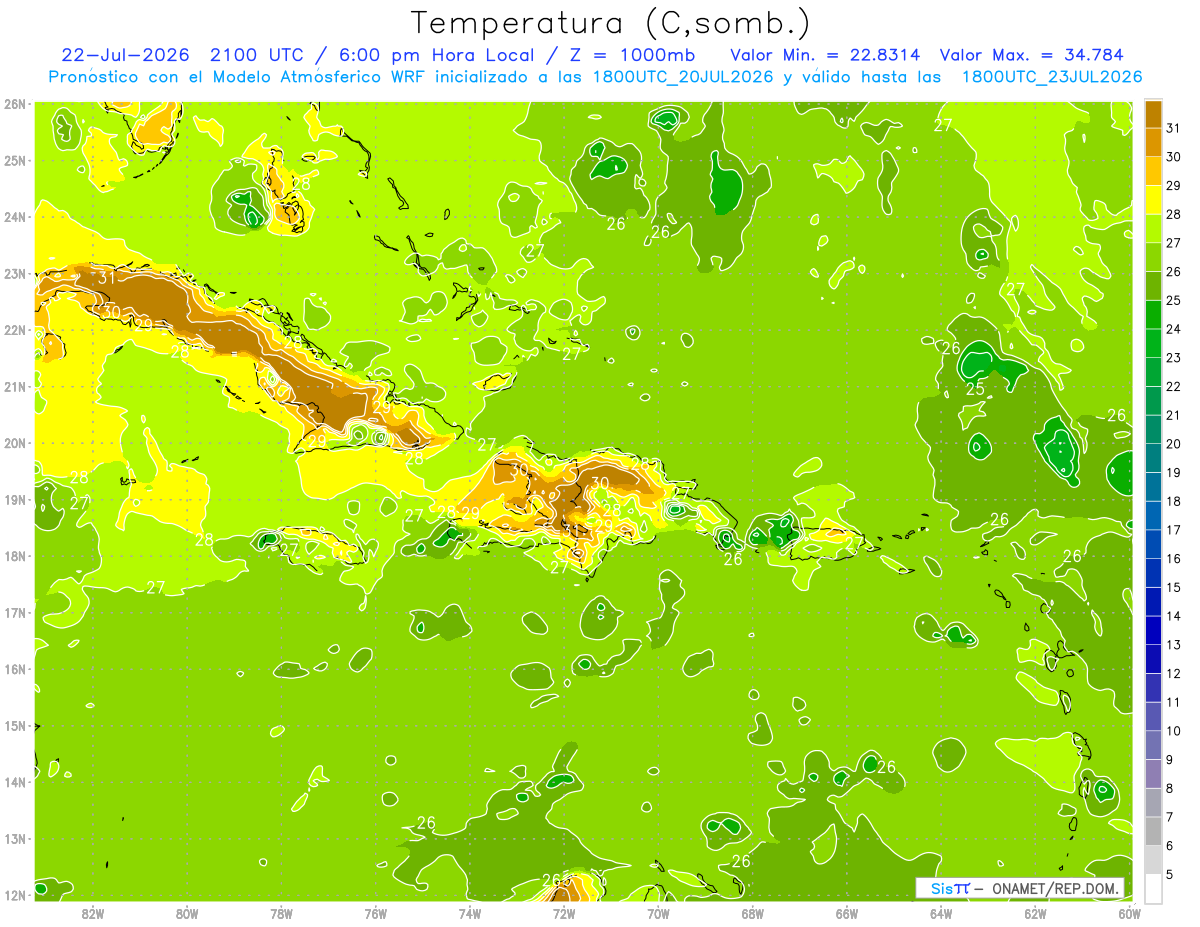Click longitude axis label '82W'
Image resolution: width=1200 pixels, height=927 pixels.
pos(93,913)
